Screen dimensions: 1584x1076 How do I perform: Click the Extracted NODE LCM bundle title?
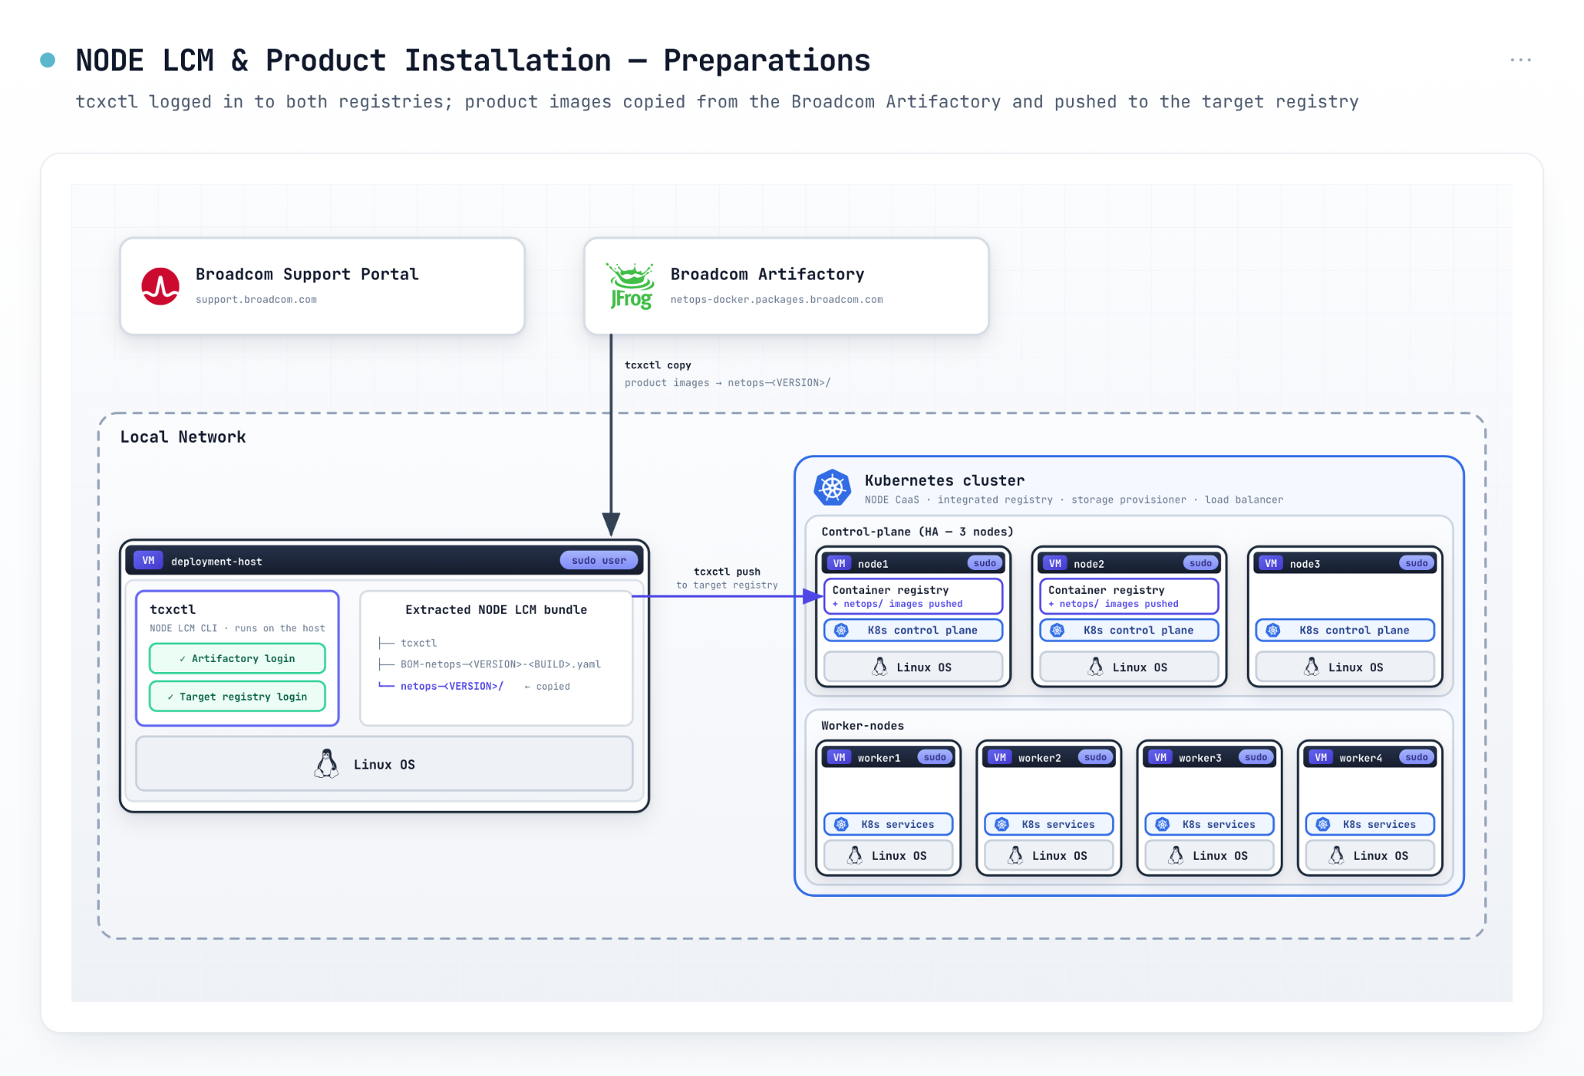point(496,609)
